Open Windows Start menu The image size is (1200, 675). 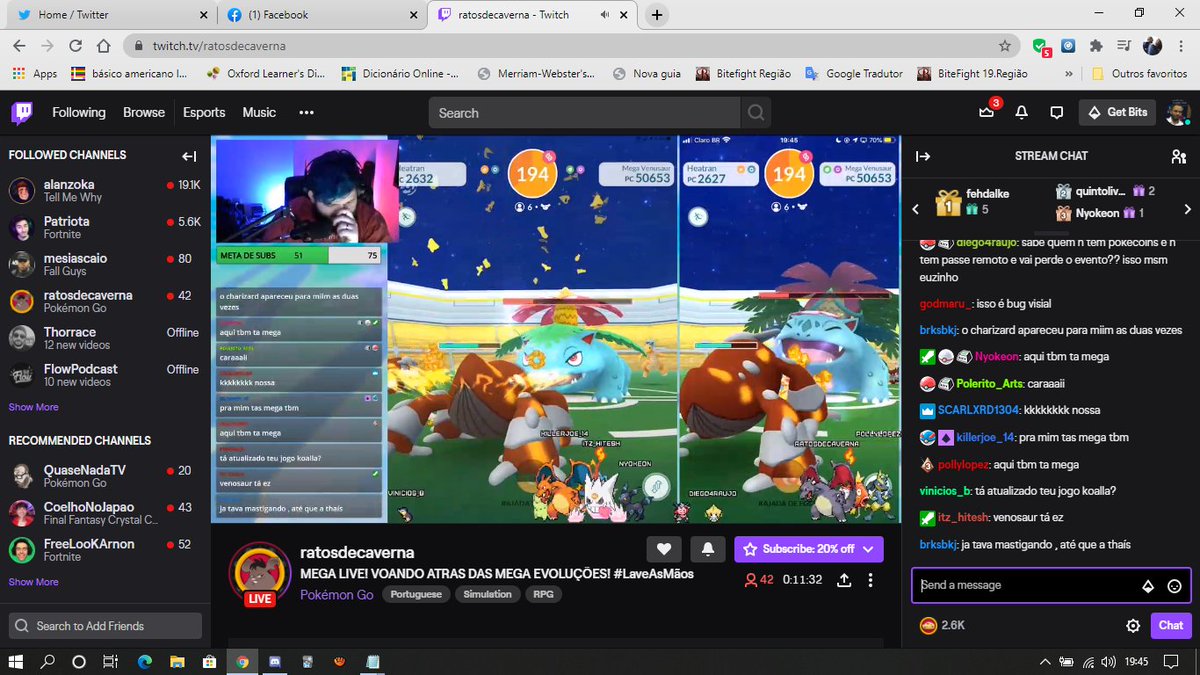[16, 661]
